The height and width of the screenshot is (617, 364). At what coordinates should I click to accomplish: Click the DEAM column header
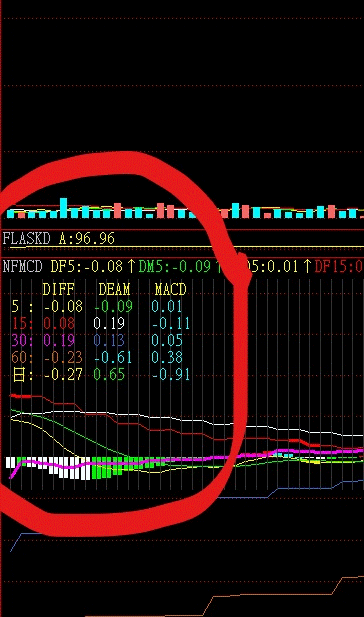point(114,290)
